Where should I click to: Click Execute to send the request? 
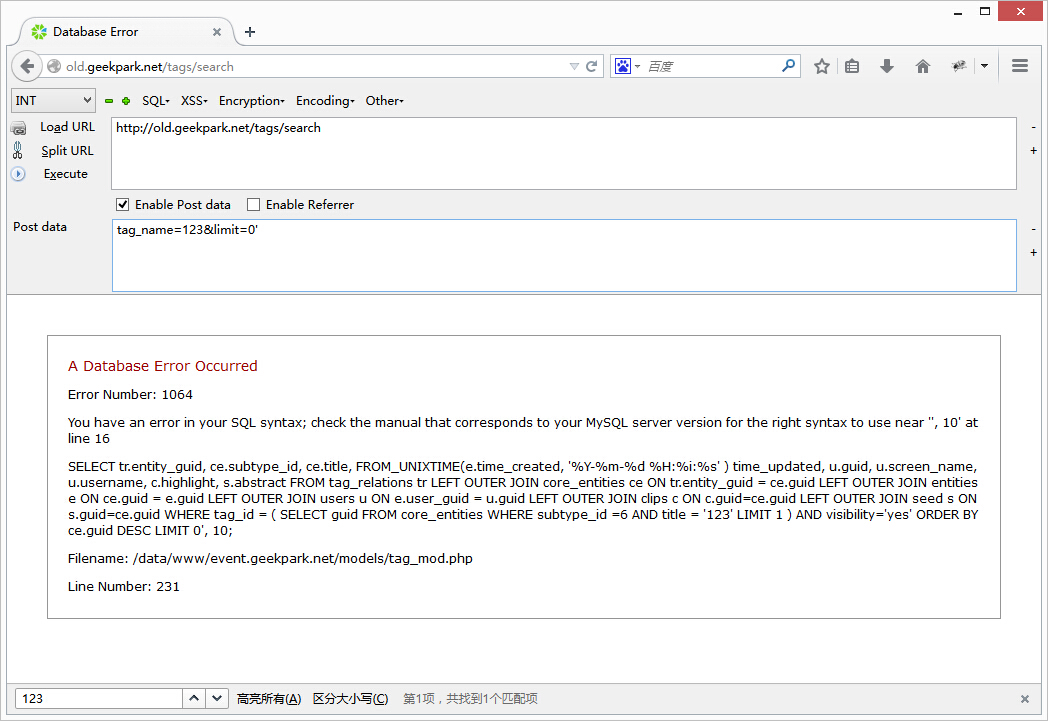[x=66, y=174]
